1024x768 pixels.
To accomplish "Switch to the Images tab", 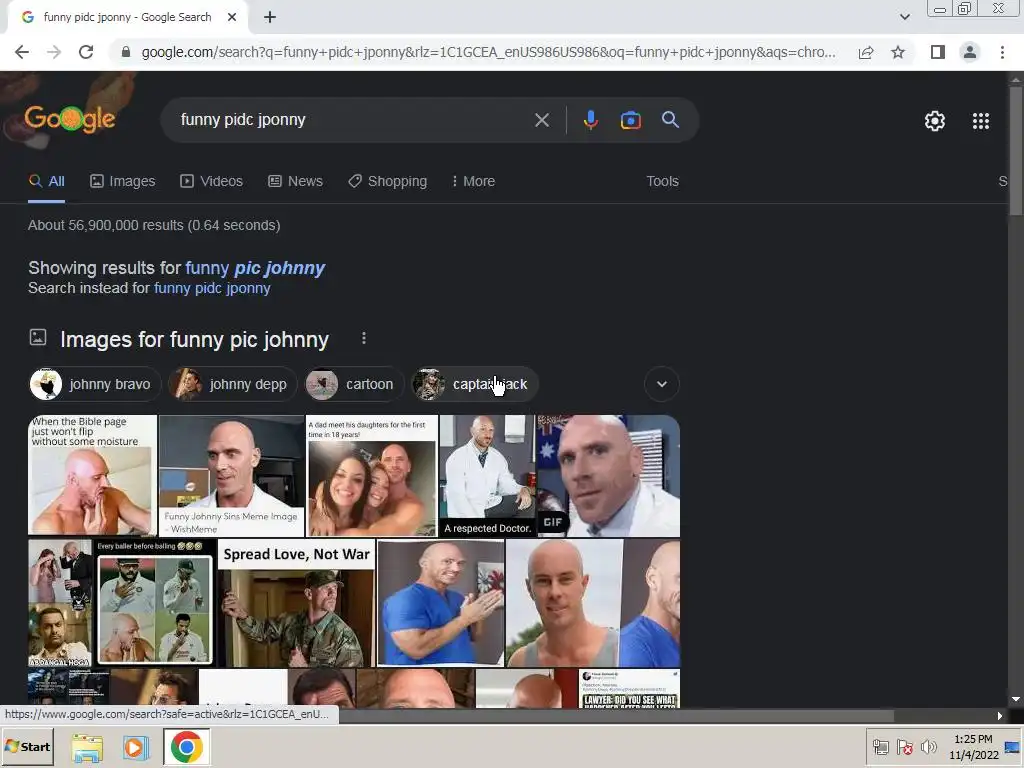I will [123, 182].
